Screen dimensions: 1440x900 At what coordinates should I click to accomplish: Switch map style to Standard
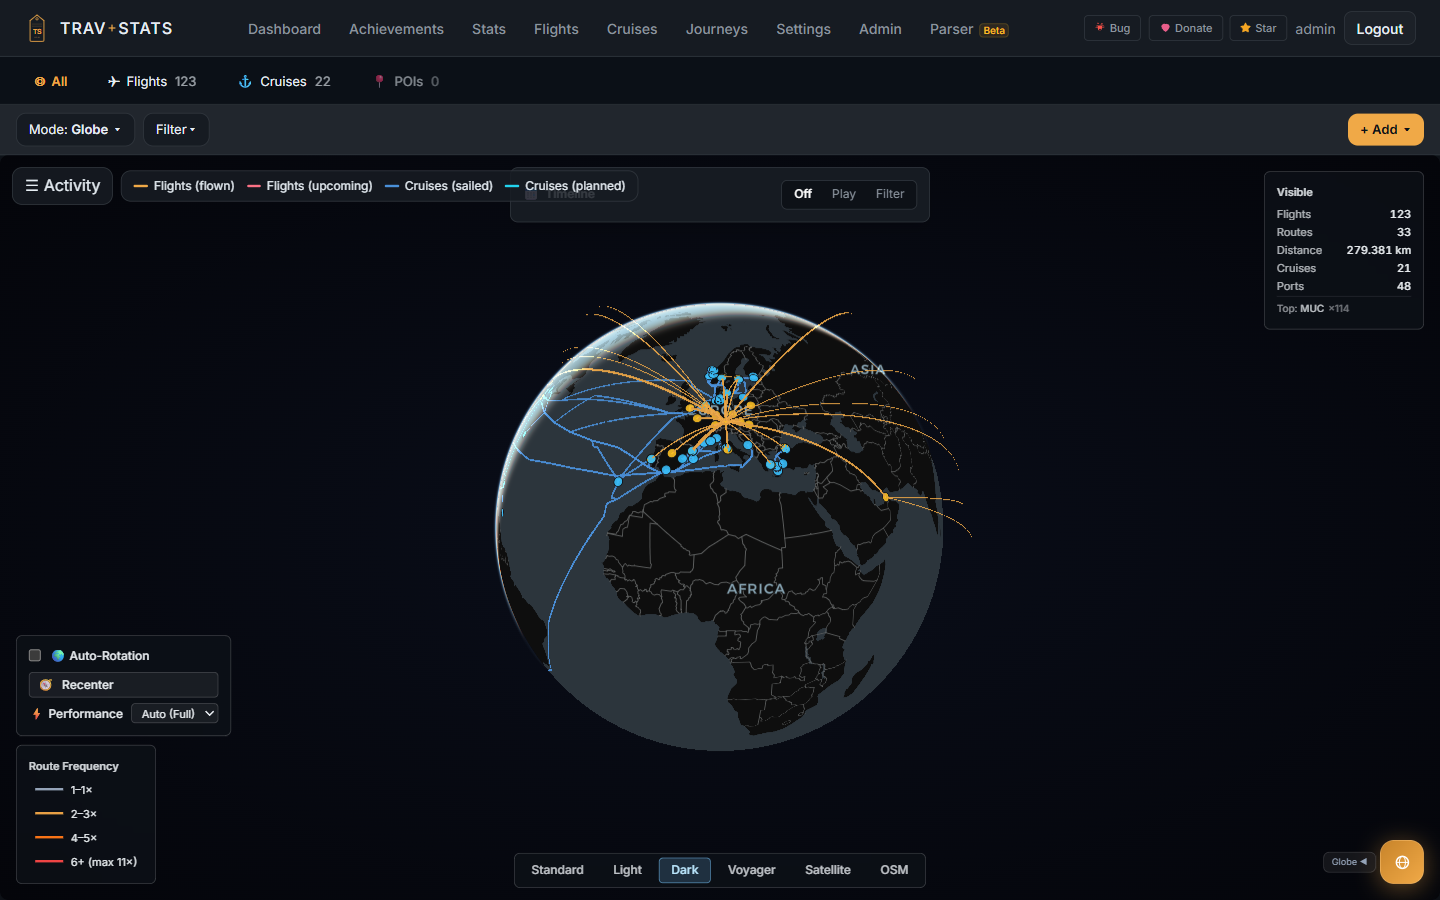(557, 870)
